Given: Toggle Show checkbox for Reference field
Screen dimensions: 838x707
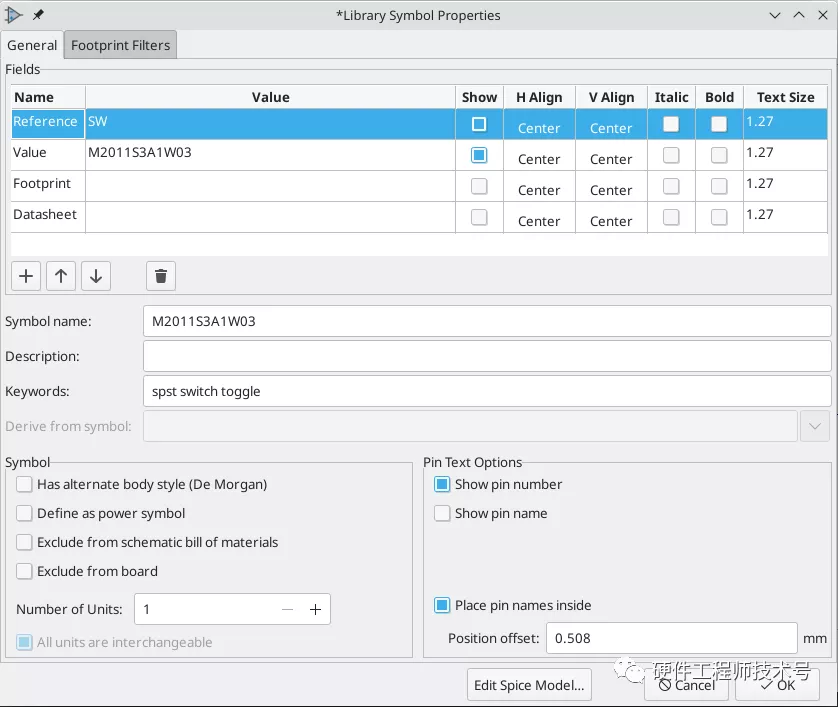Looking at the screenshot, I should 479,124.
